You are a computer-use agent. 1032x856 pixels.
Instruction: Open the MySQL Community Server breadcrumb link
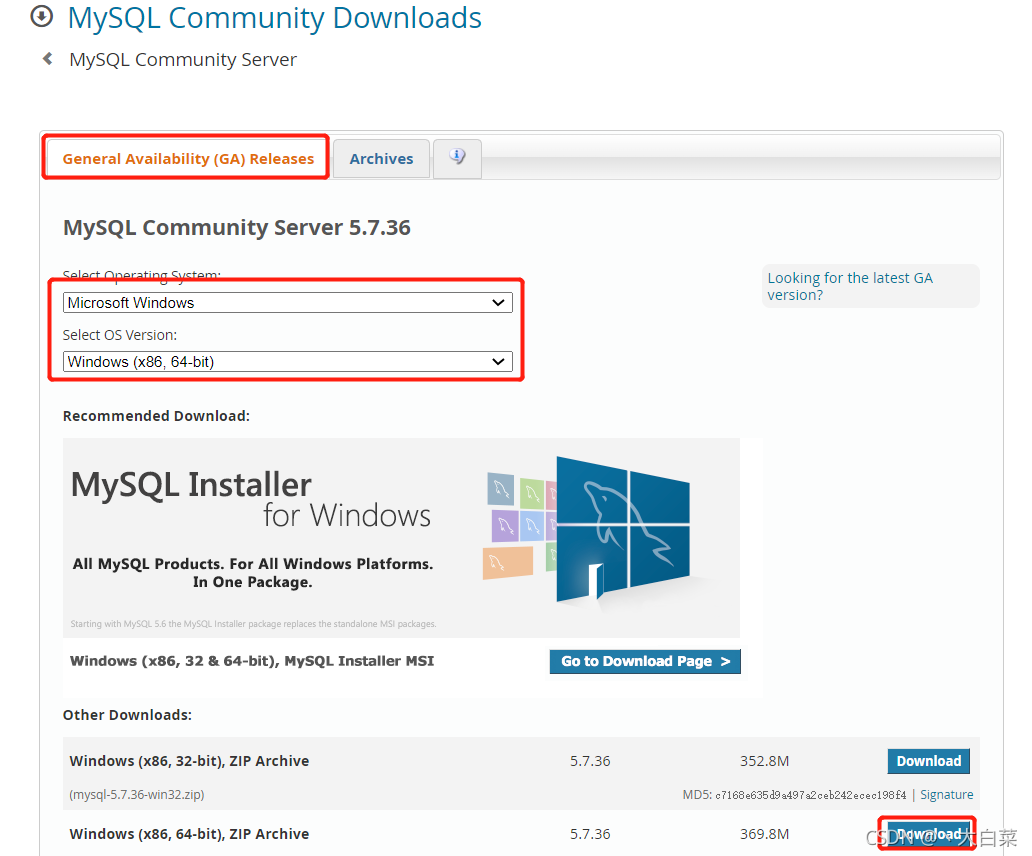point(183,60)
